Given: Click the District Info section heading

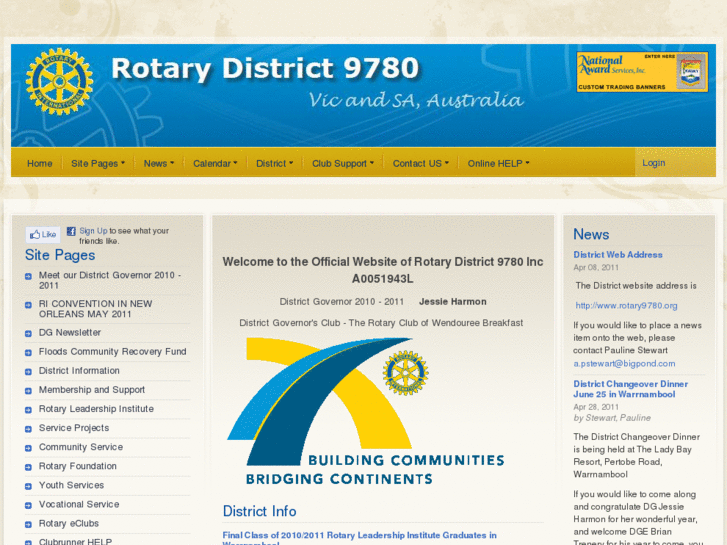Looking at the screenshot, I should coord(260,511).
